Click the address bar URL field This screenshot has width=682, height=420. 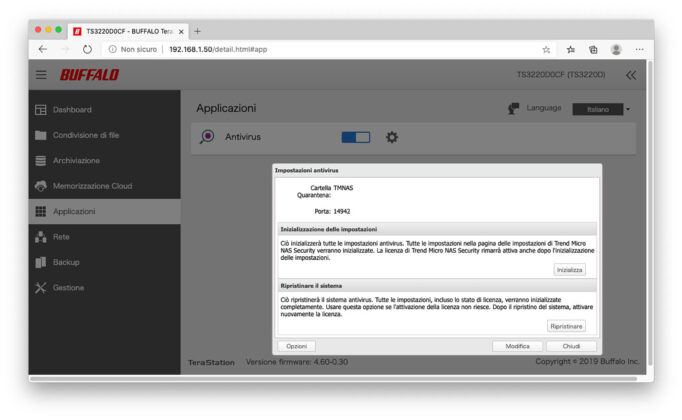[322, 49]
